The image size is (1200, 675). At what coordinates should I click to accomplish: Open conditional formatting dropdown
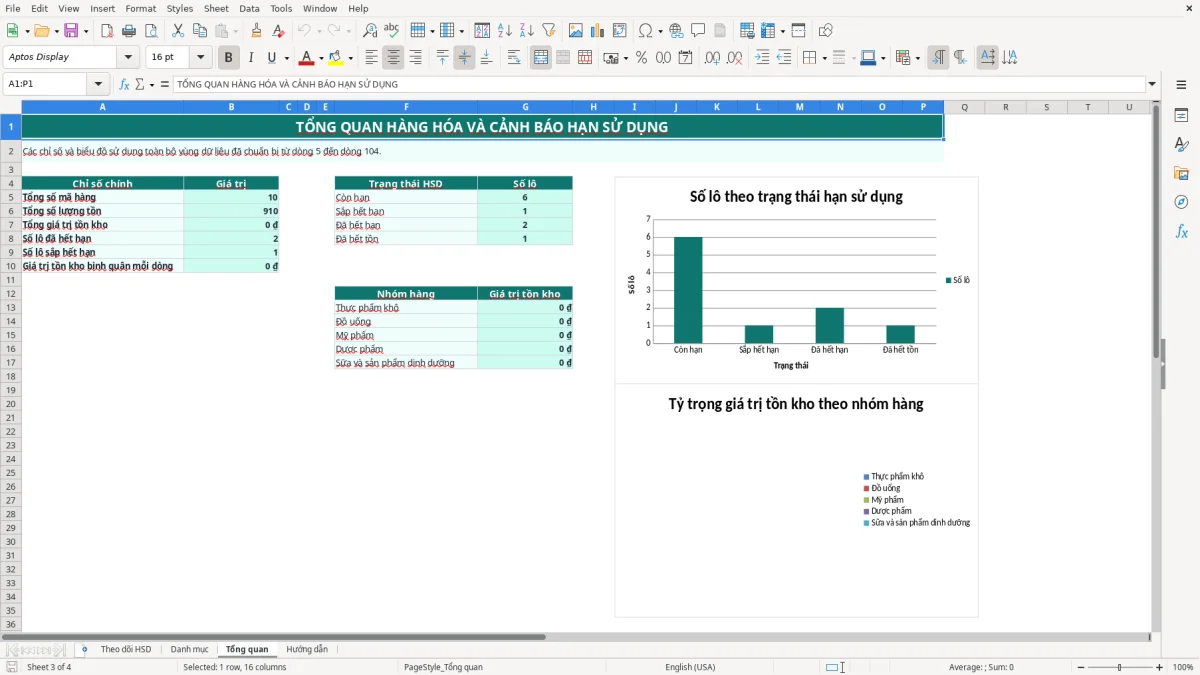tap(917, 58)
